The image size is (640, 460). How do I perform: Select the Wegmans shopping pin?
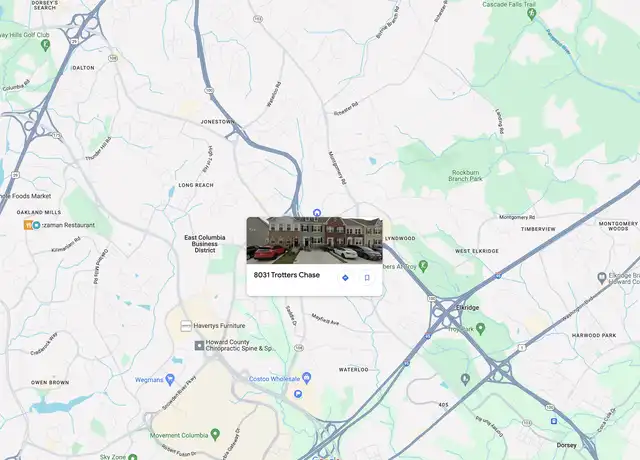point(171,380)
